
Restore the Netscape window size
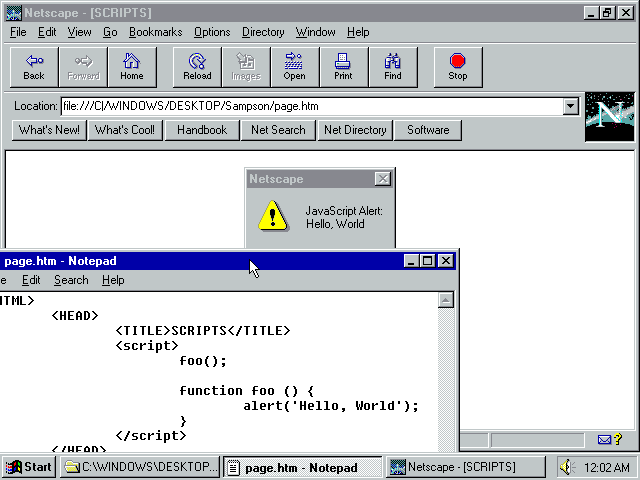coord(607,13)
